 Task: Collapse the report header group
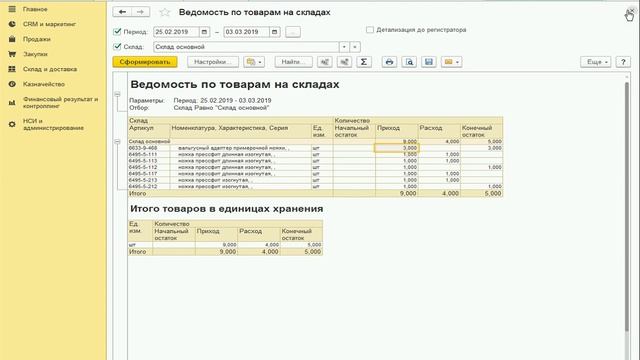coord(118,94)
